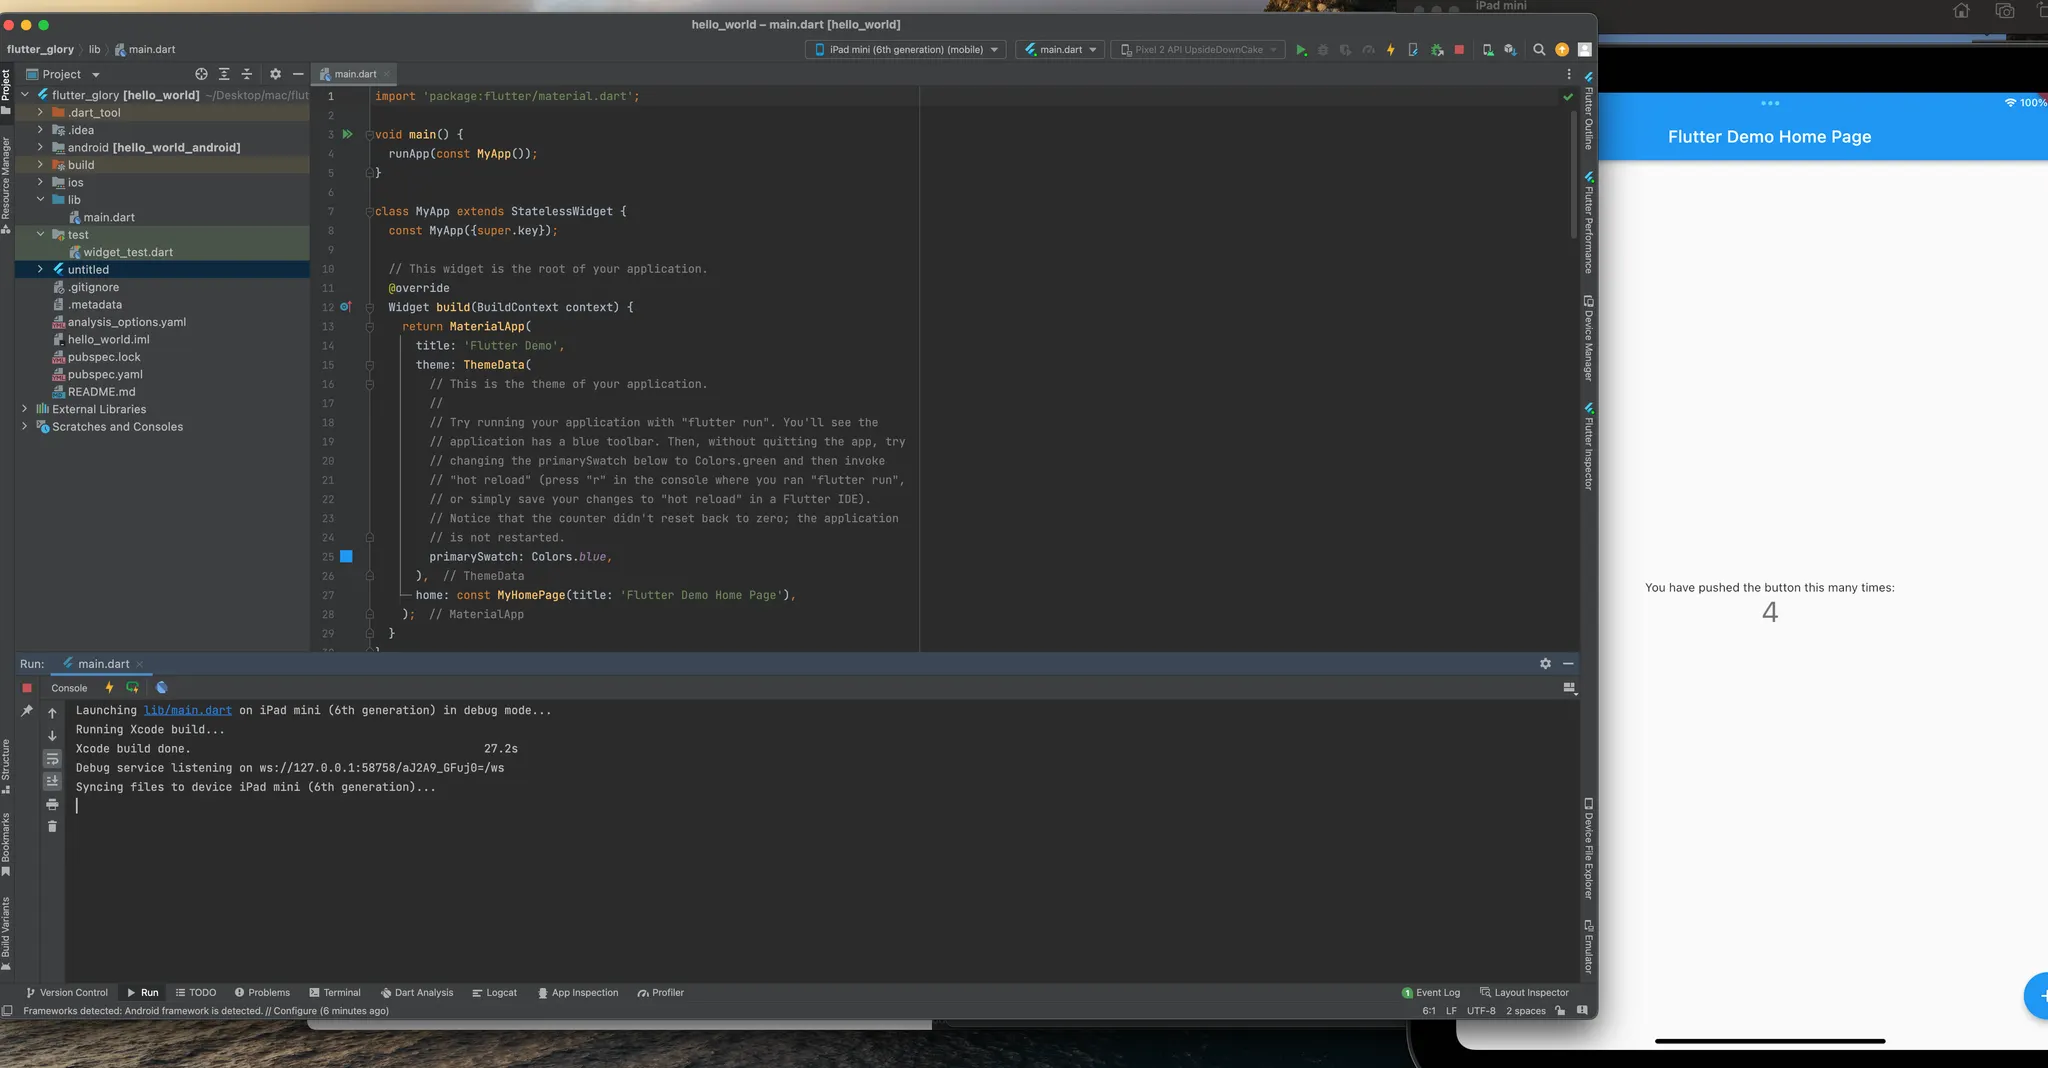Image resolution: width=2048 pixels, height=1068 pixels.
Task: Click the print icon in Run panel
Action: 52,804
